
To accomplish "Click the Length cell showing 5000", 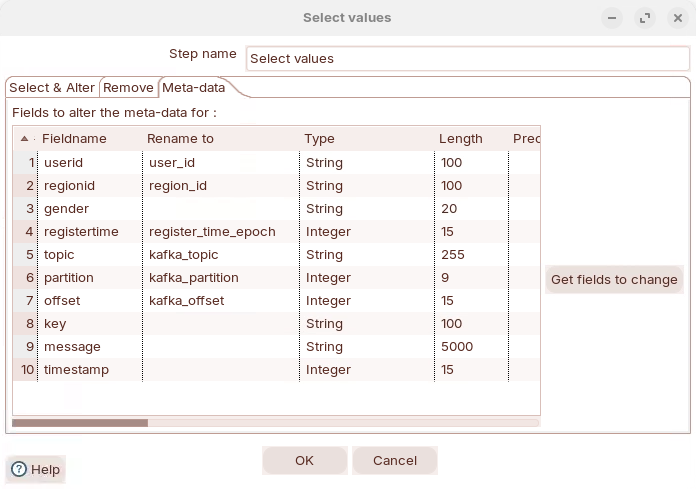I will 470,347.
